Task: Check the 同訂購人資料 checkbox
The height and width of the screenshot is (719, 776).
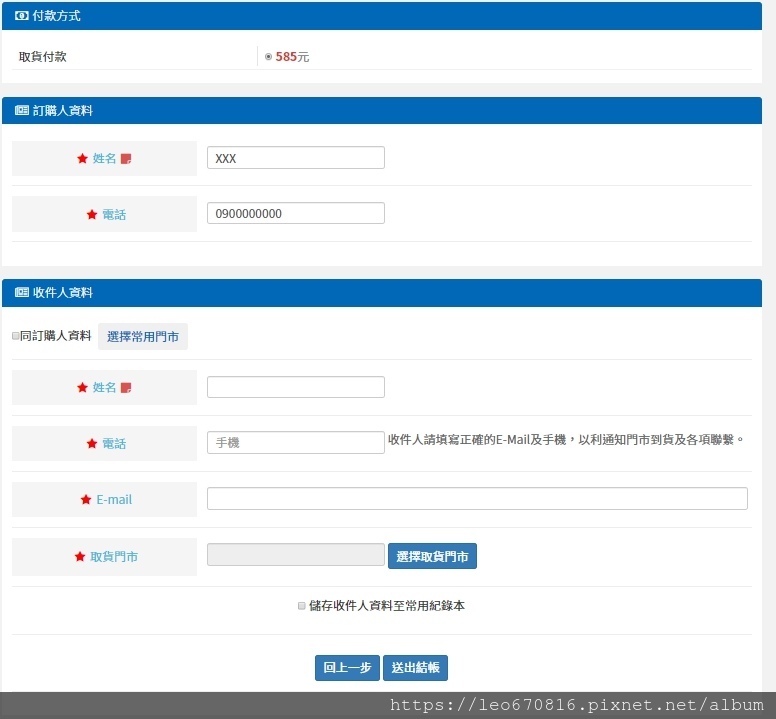Action: tap(15, 336)
